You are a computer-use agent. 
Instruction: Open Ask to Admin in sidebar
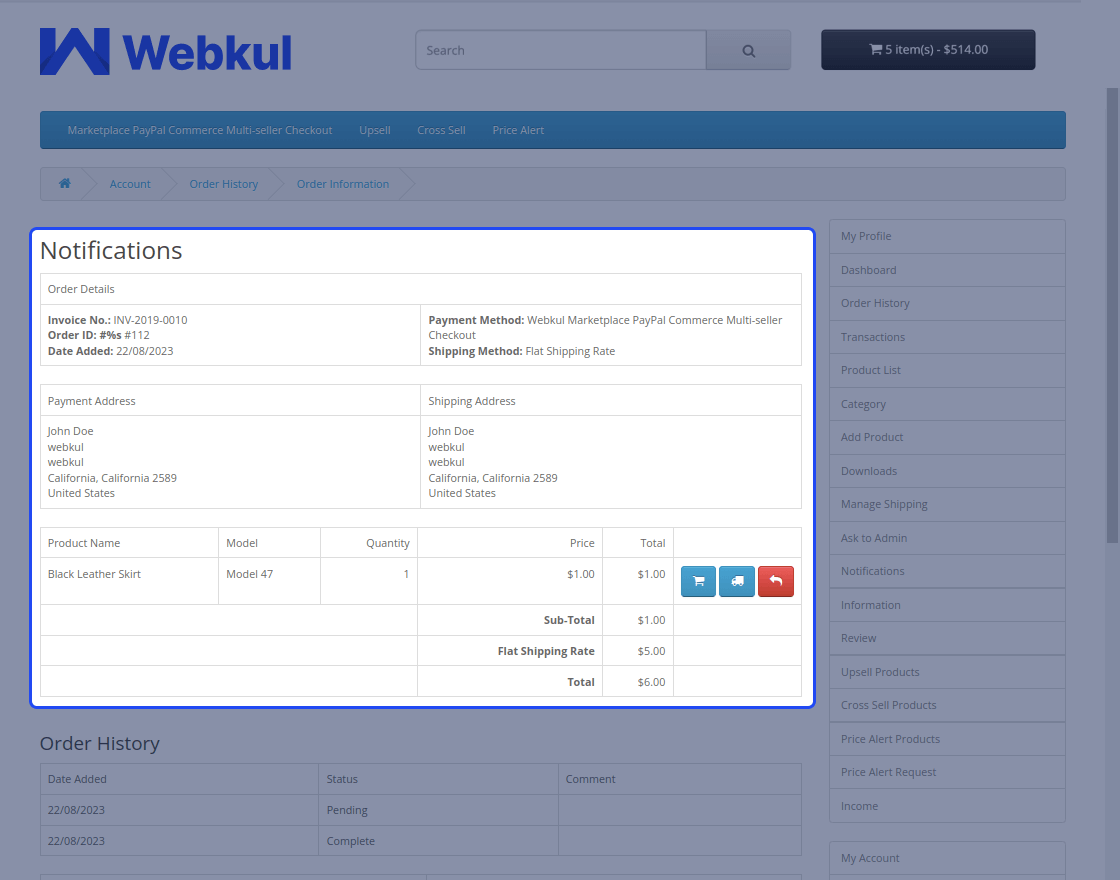point(947,538)
